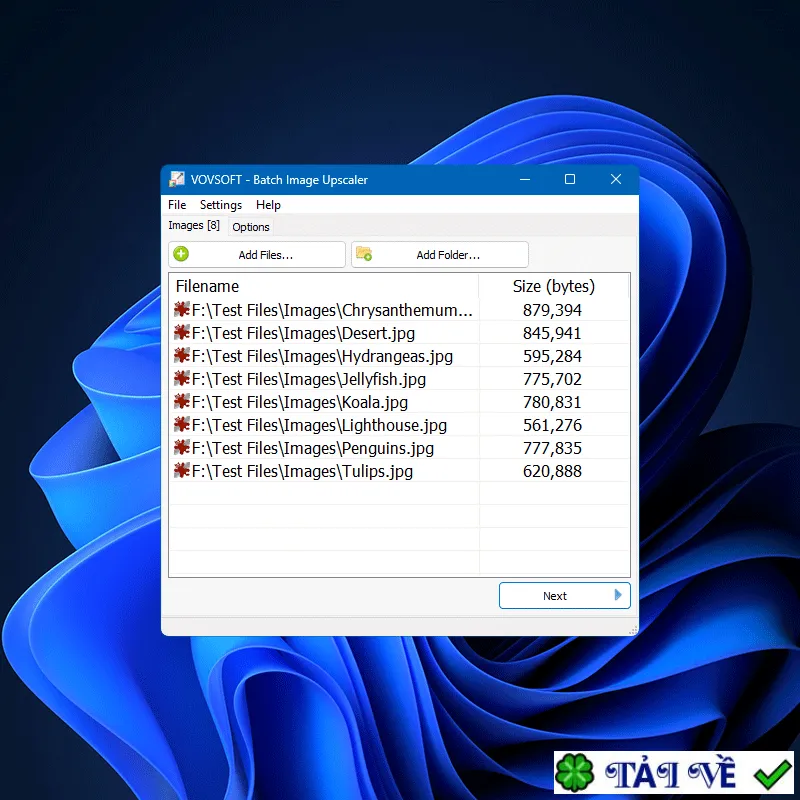Select the Desert.jpg row
This screenshot has width=800, height=800.
click(x=399, y=333)
